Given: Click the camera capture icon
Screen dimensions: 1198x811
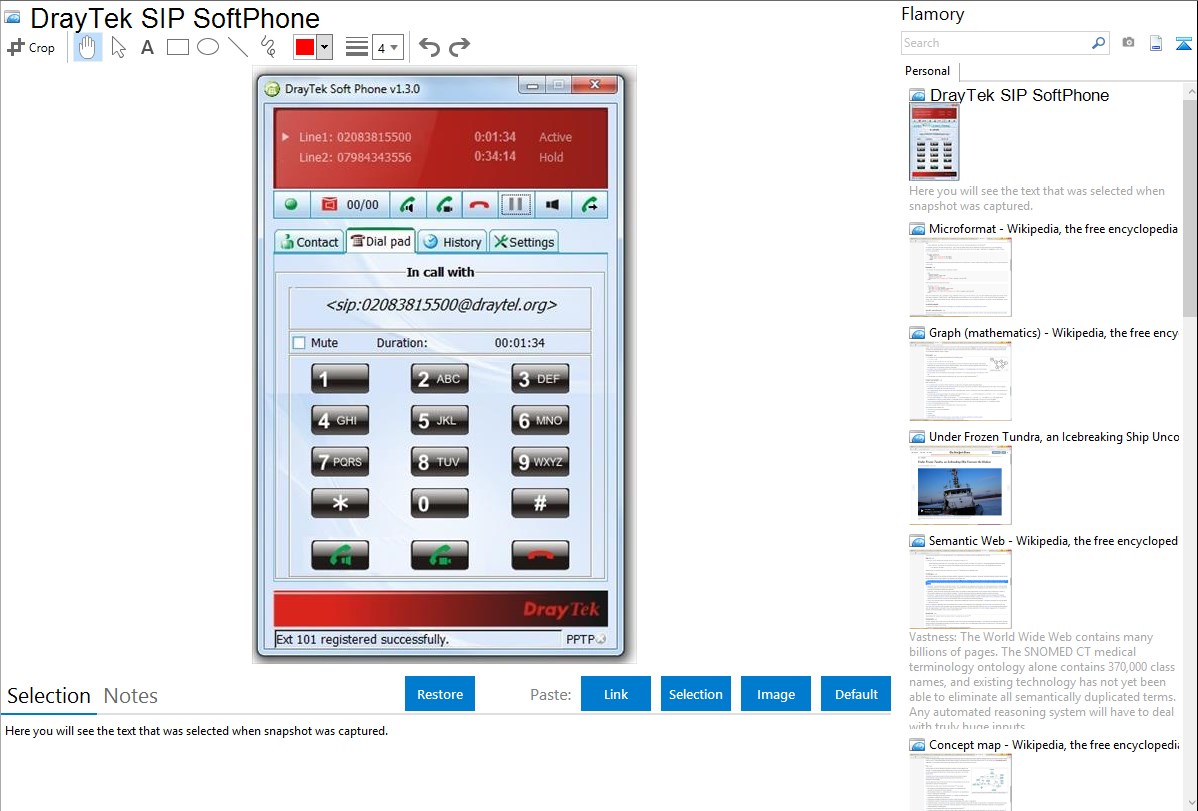Looking at the screenshot, I should pyautogui.click(x=1128, y=43).
